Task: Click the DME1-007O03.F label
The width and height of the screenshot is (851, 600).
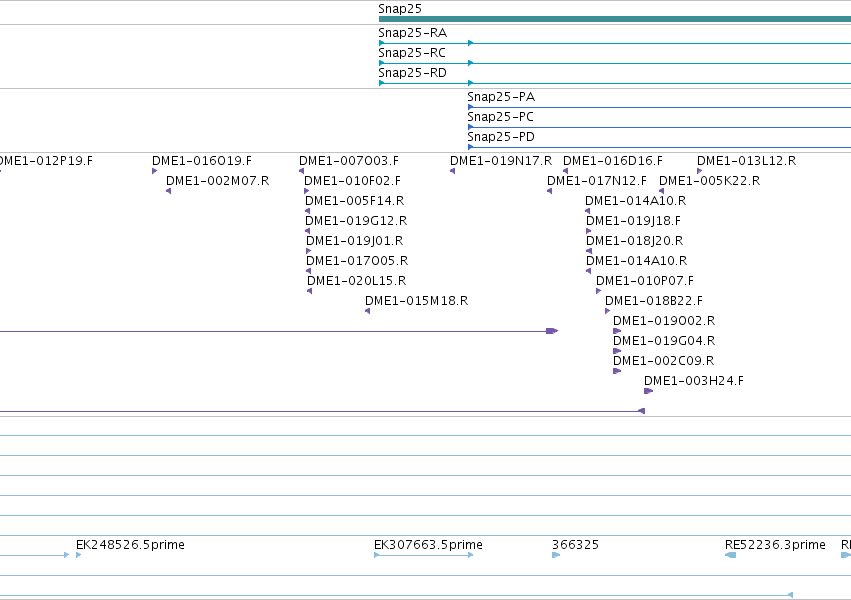Action: tap(349, 161)
